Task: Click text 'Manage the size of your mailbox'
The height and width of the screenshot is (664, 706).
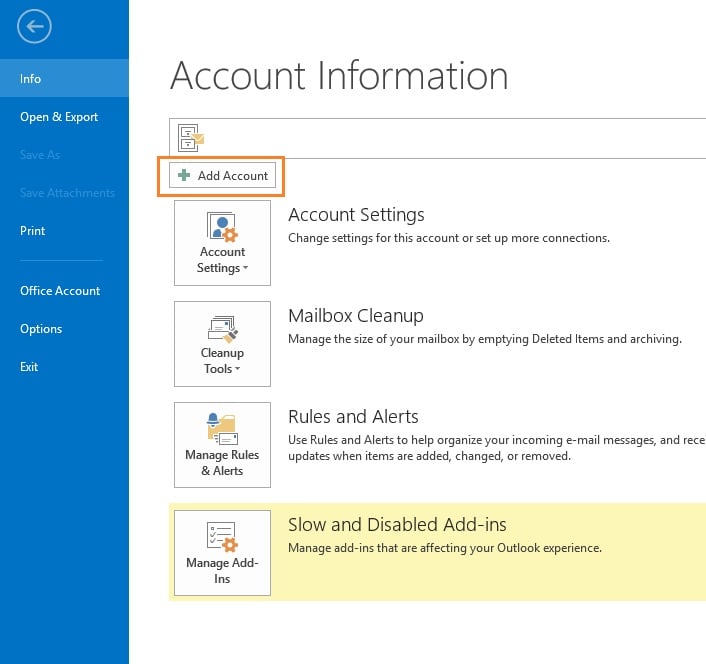Action: (374, 339)
